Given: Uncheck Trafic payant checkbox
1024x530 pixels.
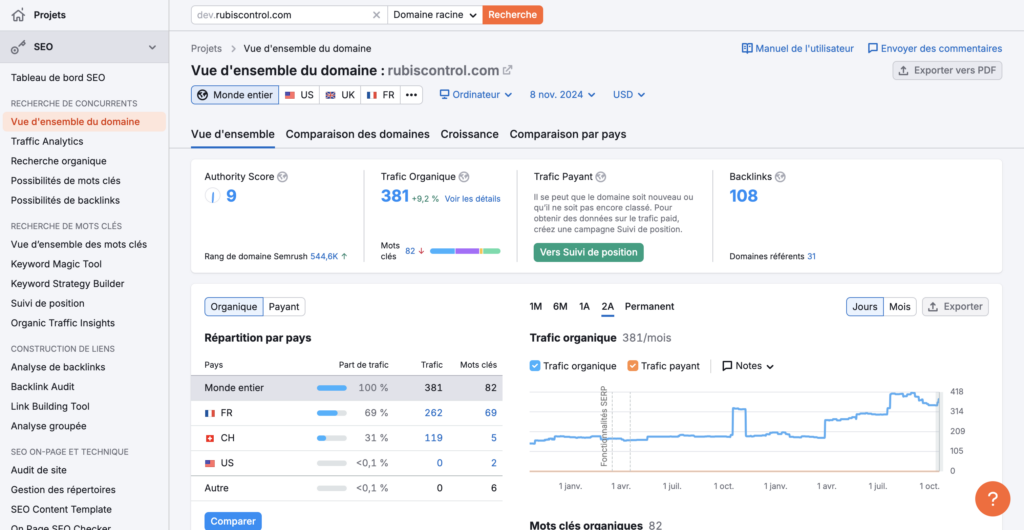Looking at the screenshot, I should [x=632, y=366].
